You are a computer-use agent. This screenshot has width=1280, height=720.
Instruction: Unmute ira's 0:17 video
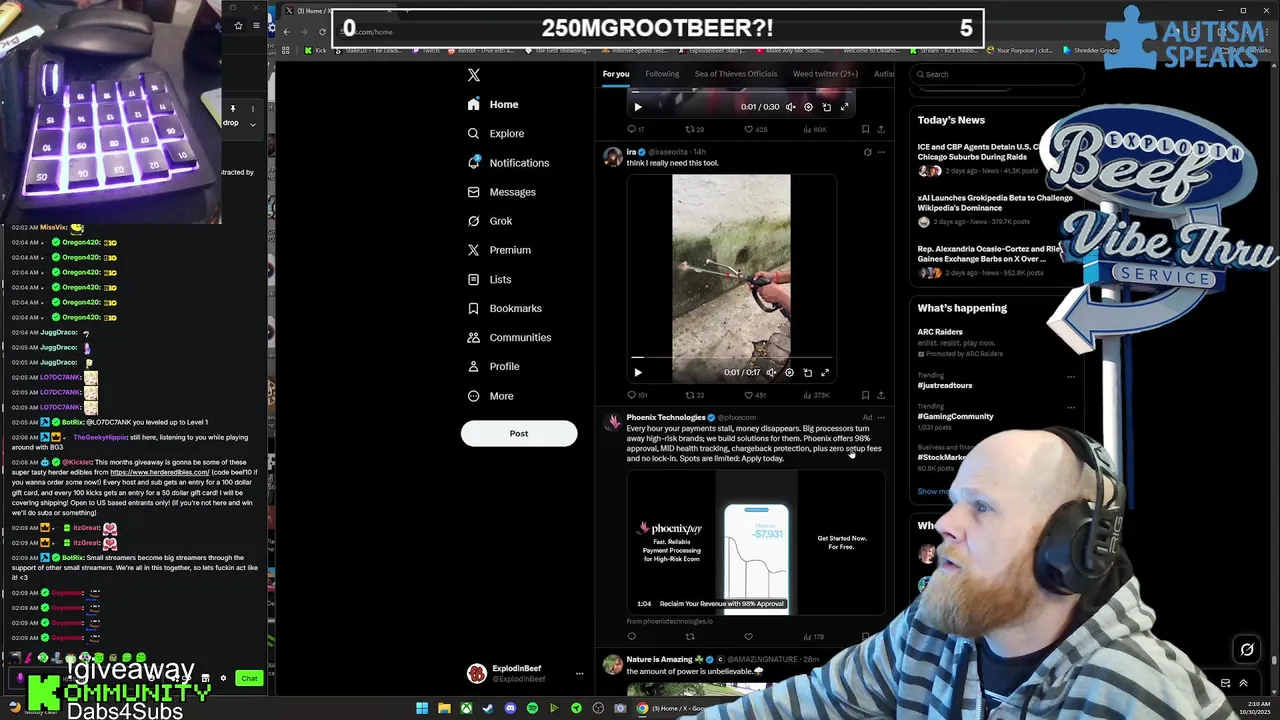771,373
